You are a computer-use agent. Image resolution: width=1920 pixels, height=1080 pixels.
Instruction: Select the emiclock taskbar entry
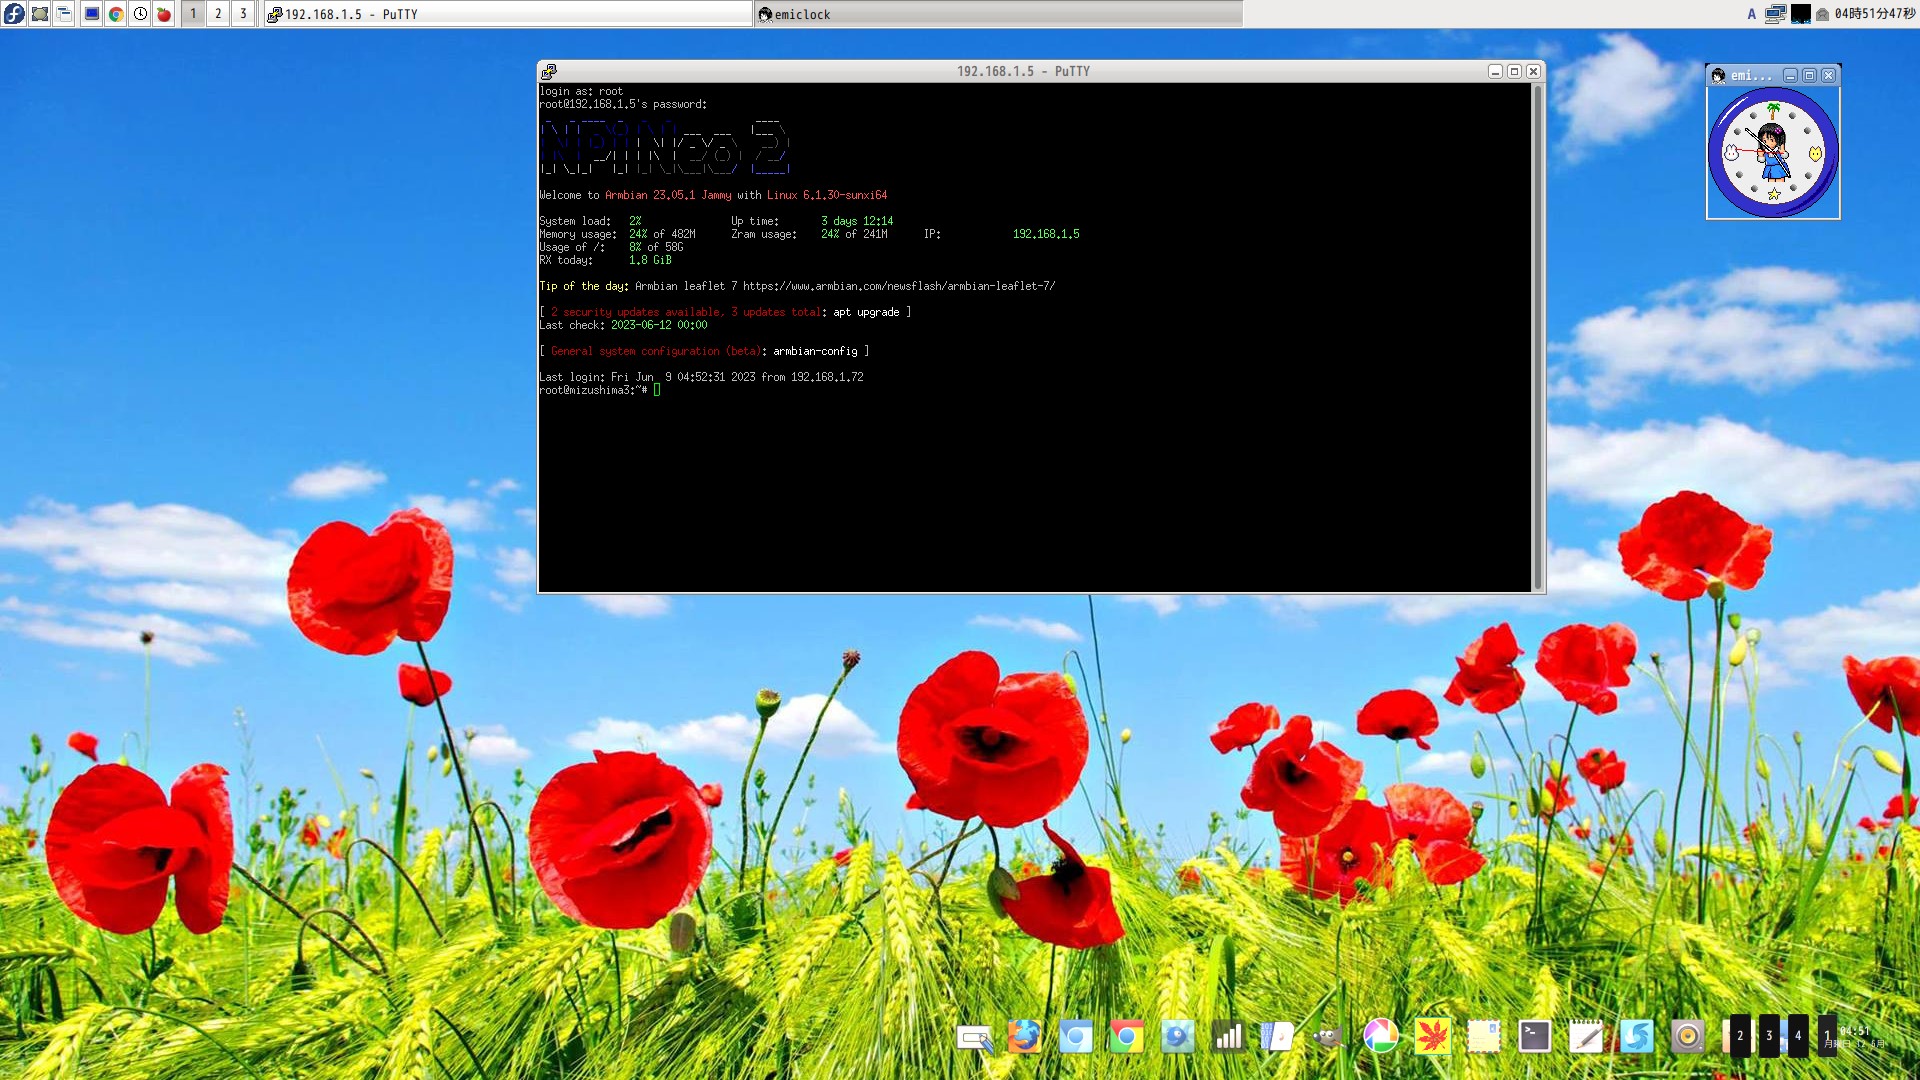click(x=998, y=13)
